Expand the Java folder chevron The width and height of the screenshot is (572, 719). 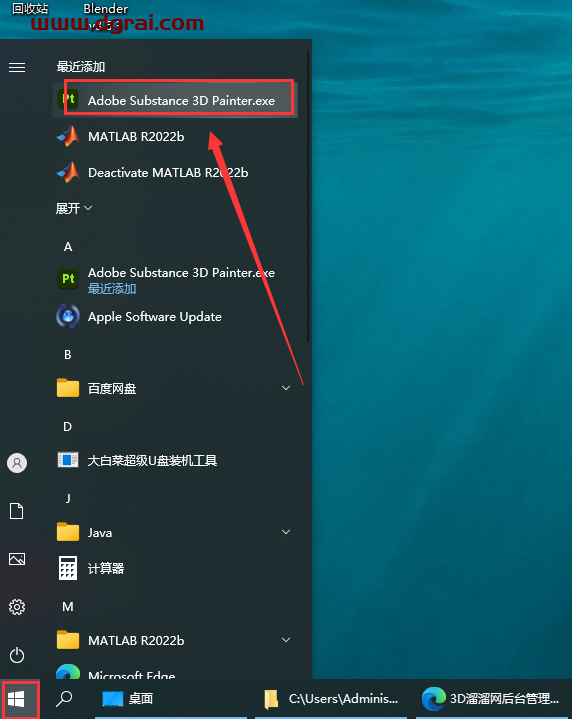click(x=286, y=532)
